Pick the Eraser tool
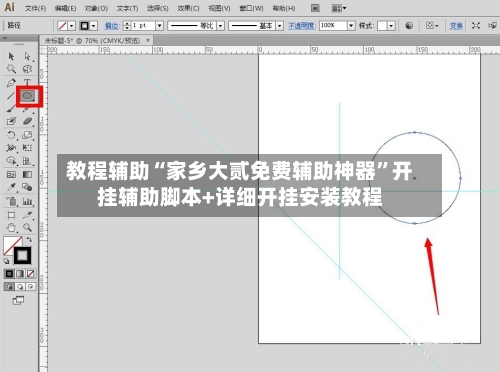The width and height of the screenshot is (500, 372). tap(27, 122)
